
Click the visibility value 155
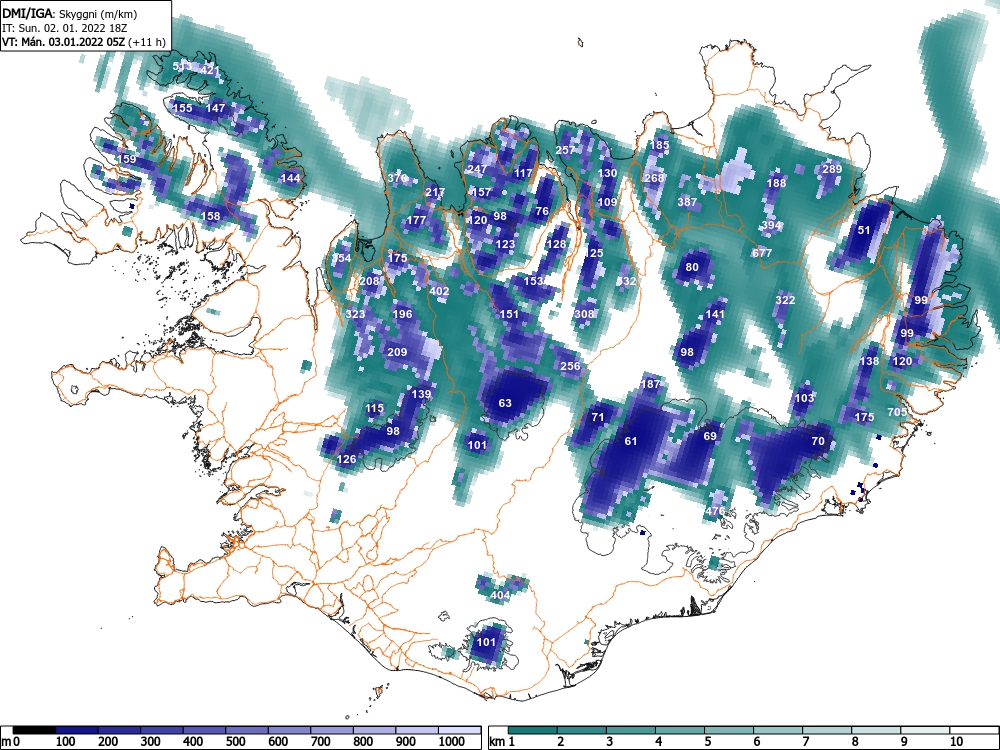click(x=182, y=108)
